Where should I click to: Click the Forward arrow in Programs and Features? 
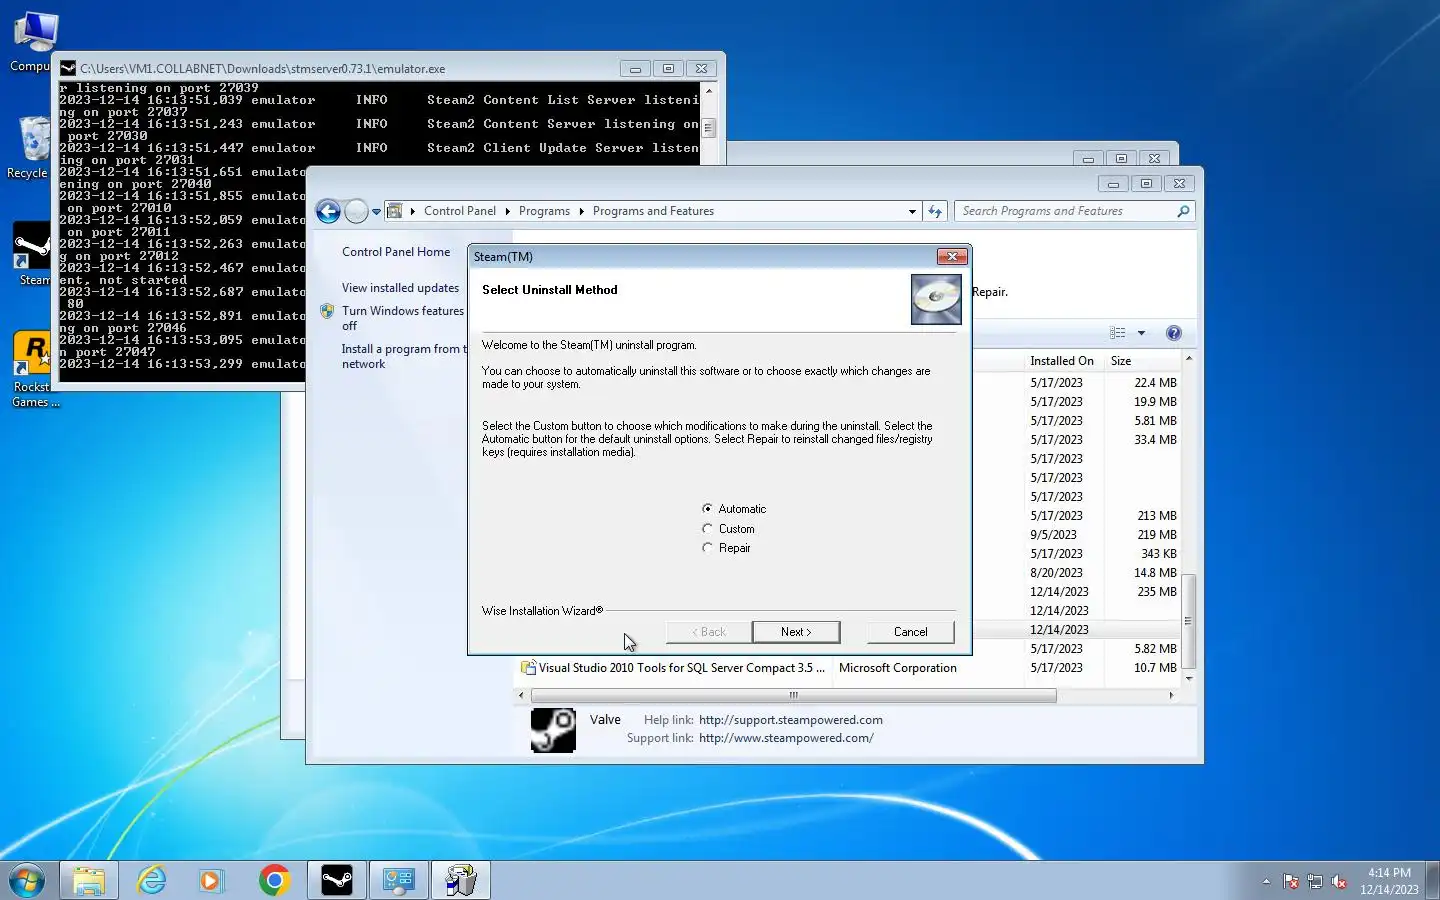(x=356, y=211)
